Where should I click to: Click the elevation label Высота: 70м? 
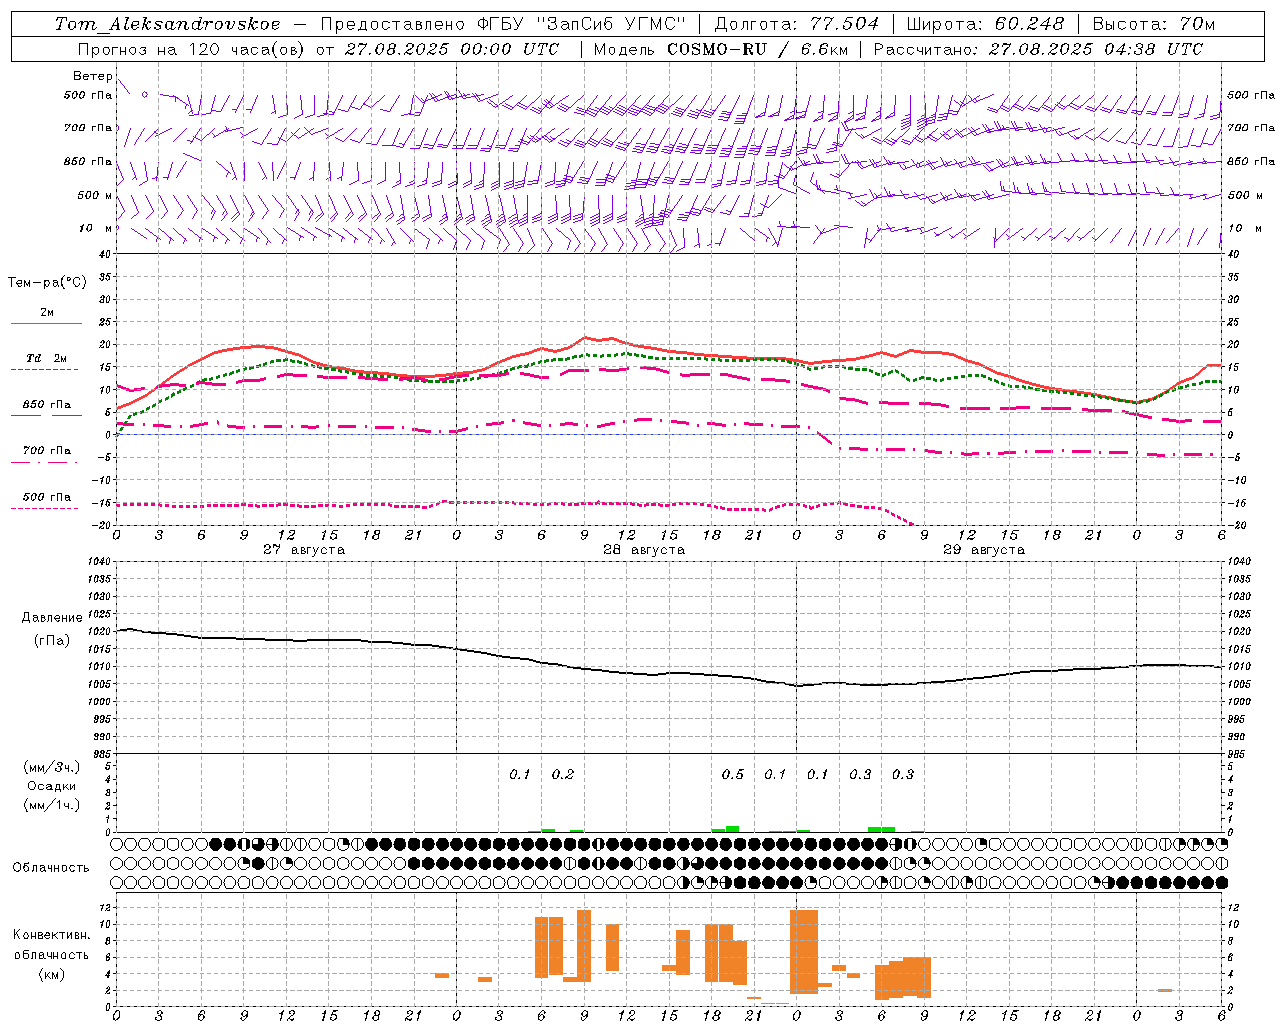(1154, 24)
